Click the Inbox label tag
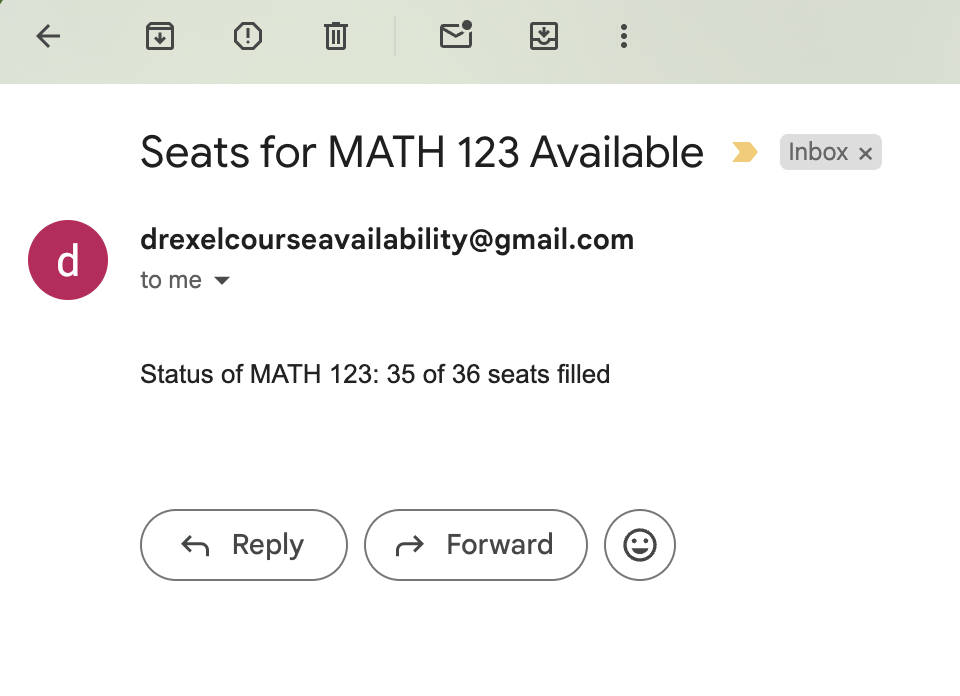The width and height of the screenshot is (960, 696). click(818, 153)
